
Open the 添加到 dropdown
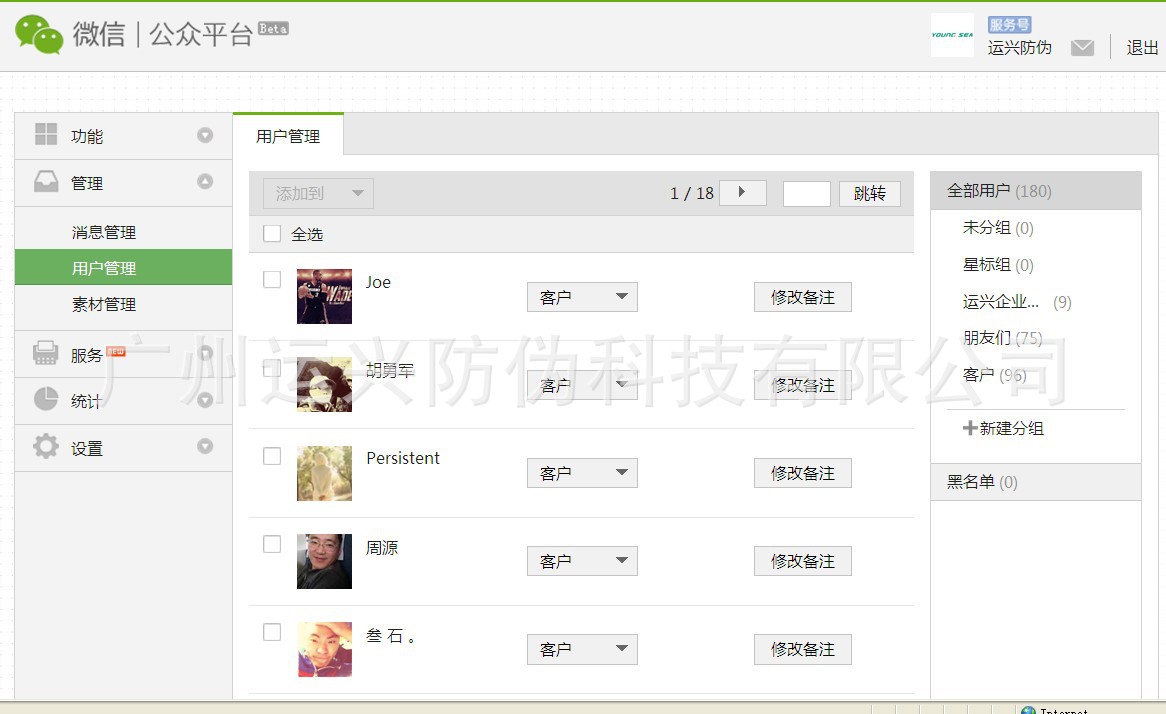[318, 193]
